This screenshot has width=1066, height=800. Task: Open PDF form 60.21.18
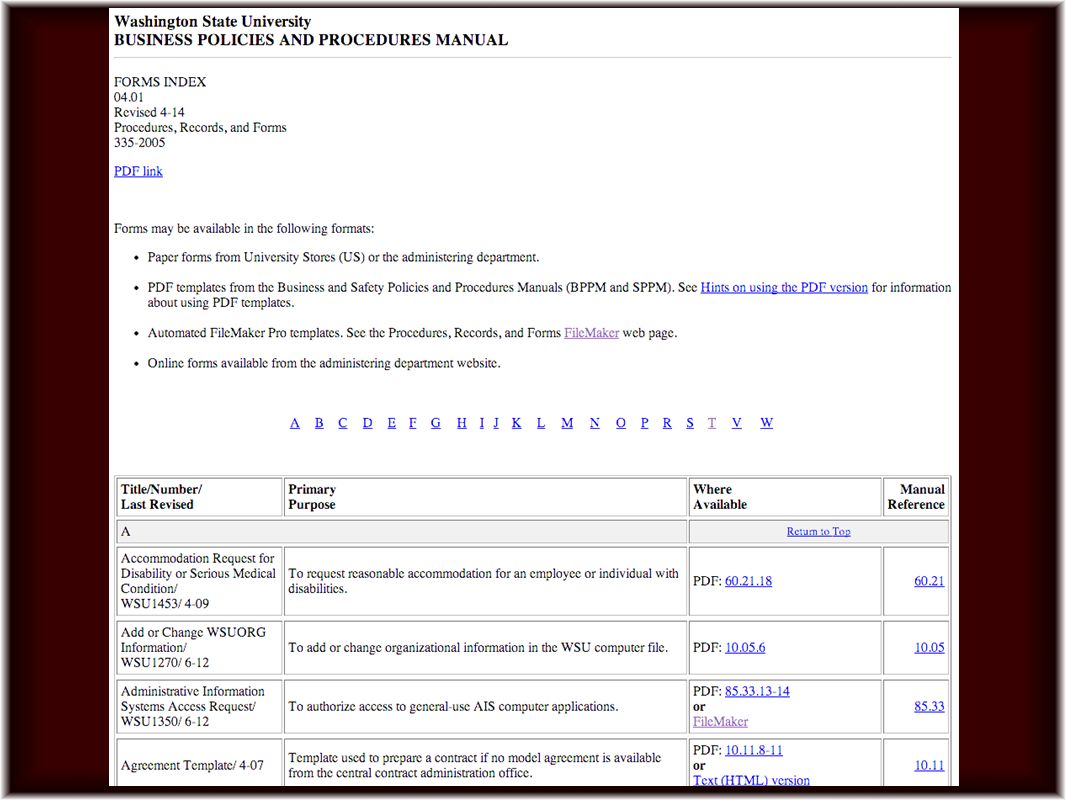(x=749, y=581)
